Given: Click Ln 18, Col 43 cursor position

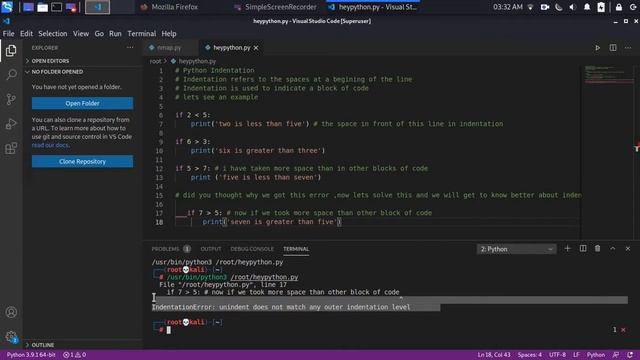Looking at the screenshot, I should tap(494, 355).
